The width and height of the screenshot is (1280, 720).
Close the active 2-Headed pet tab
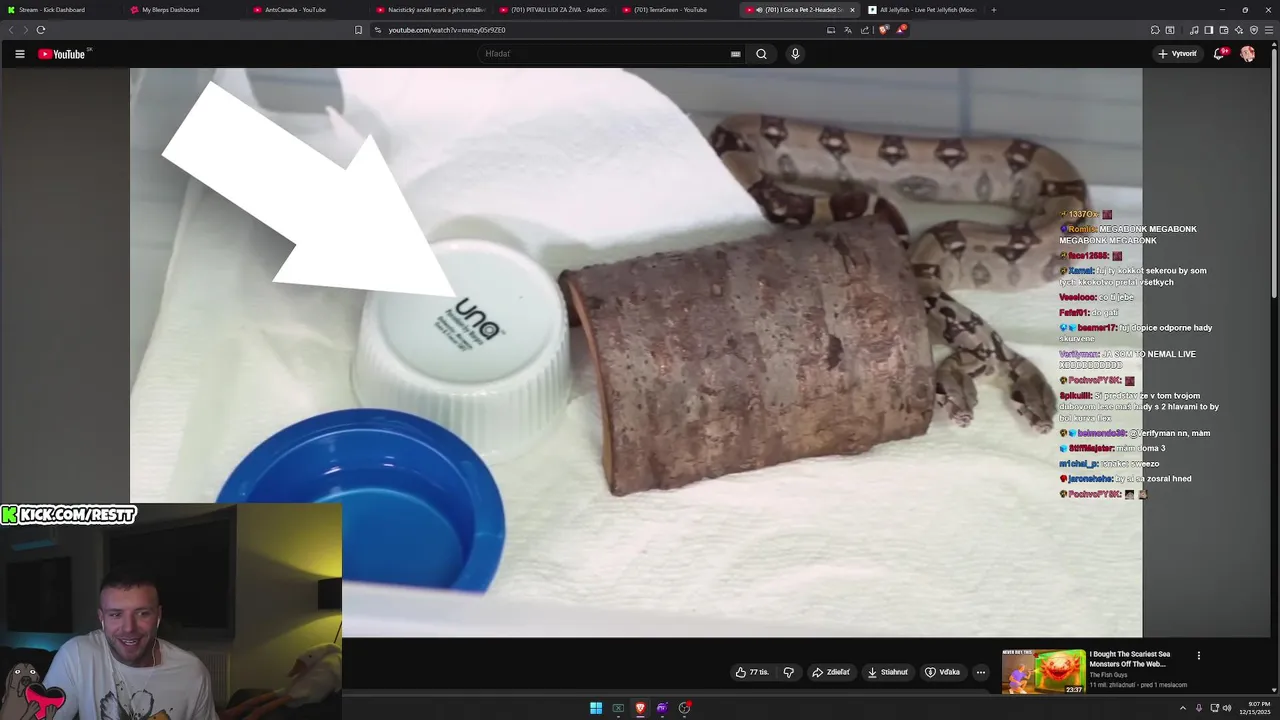coord(852,10)
